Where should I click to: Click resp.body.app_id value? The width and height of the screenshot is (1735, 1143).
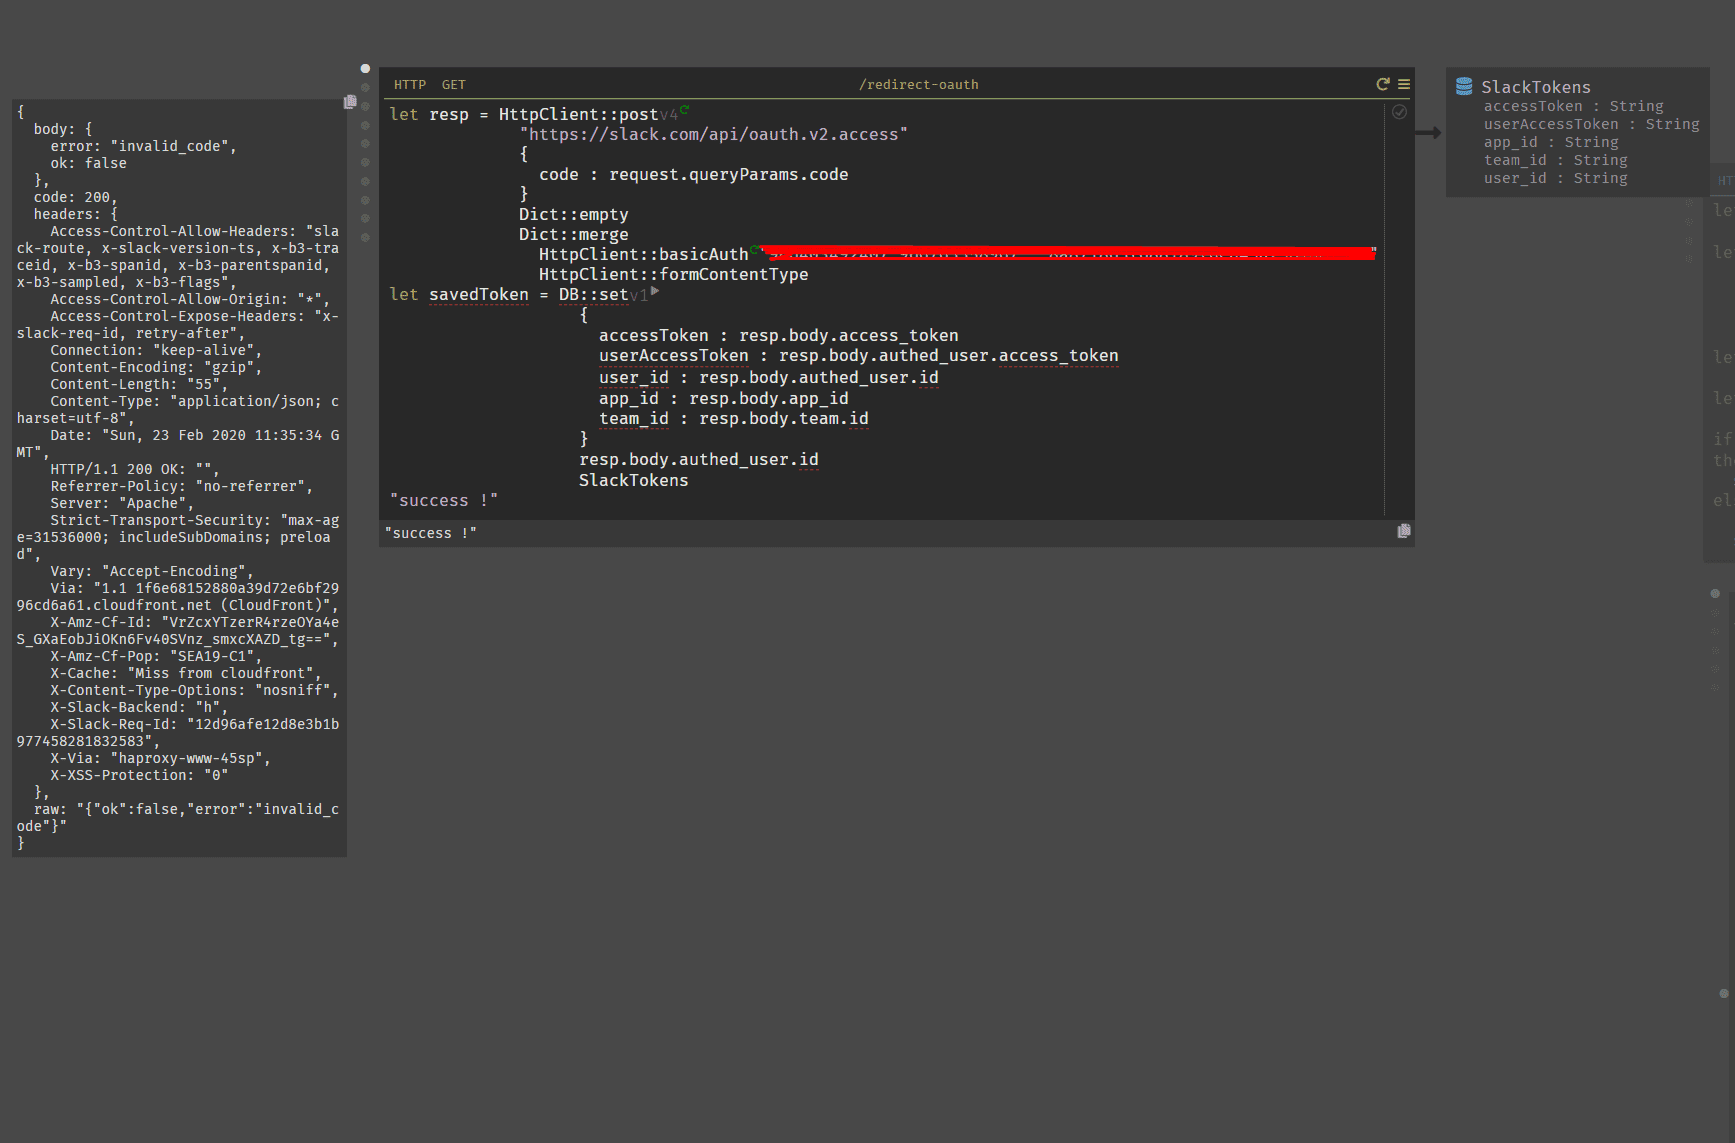pos(769,398)
